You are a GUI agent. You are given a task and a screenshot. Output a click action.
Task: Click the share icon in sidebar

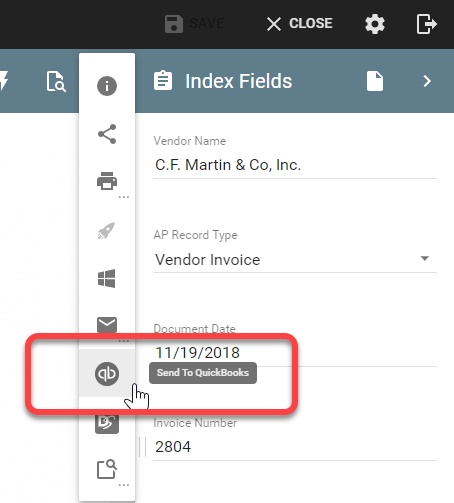[x=107, y=134]
